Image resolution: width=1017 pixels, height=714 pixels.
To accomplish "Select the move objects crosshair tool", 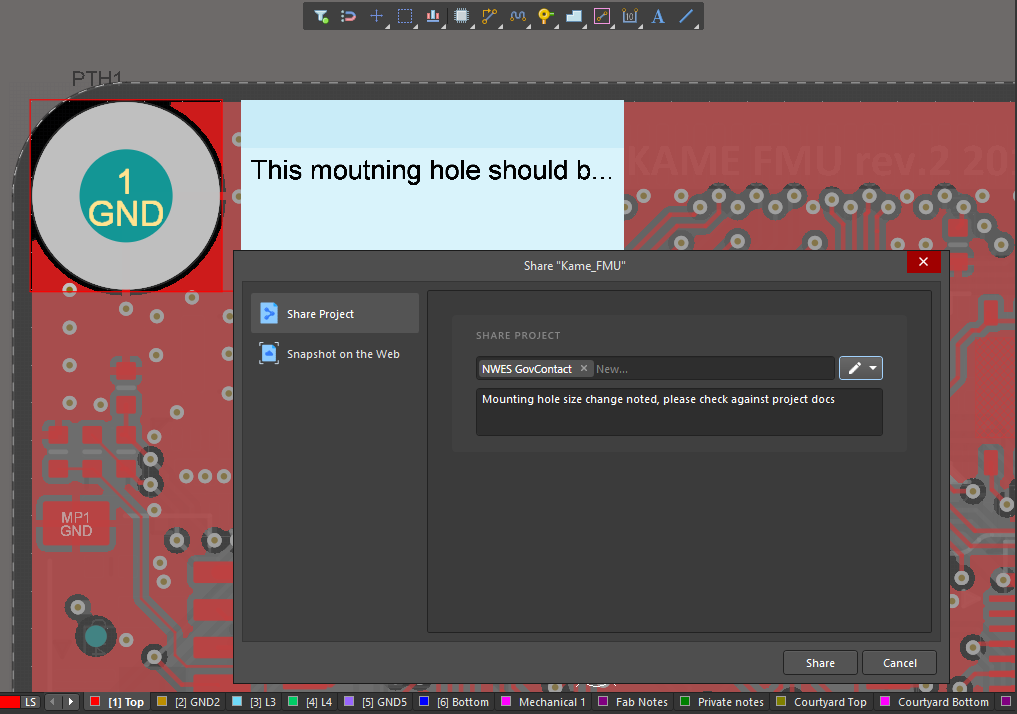I will [x=377, y=16].
